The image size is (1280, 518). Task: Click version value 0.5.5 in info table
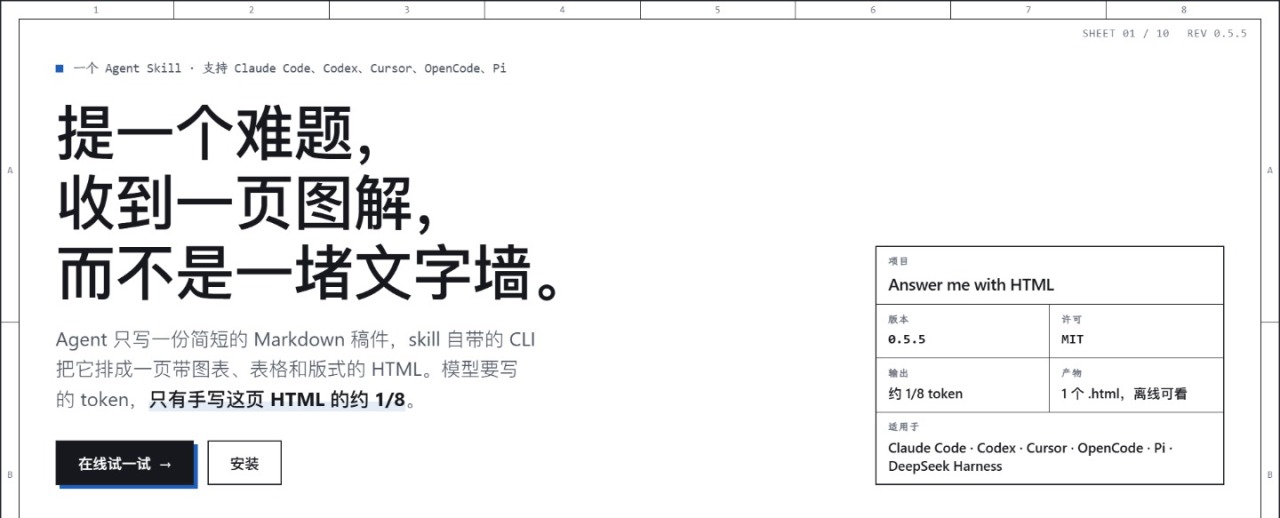(x=907, y=339)
